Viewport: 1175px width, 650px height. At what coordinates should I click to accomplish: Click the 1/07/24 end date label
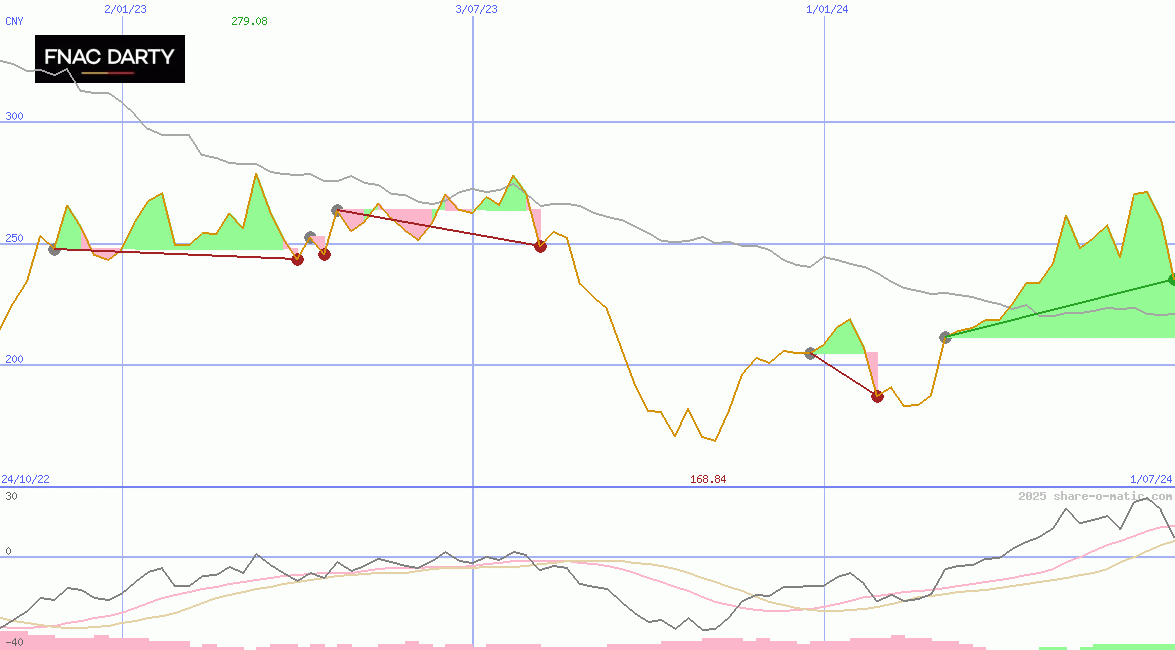(x=1150, y=480)
